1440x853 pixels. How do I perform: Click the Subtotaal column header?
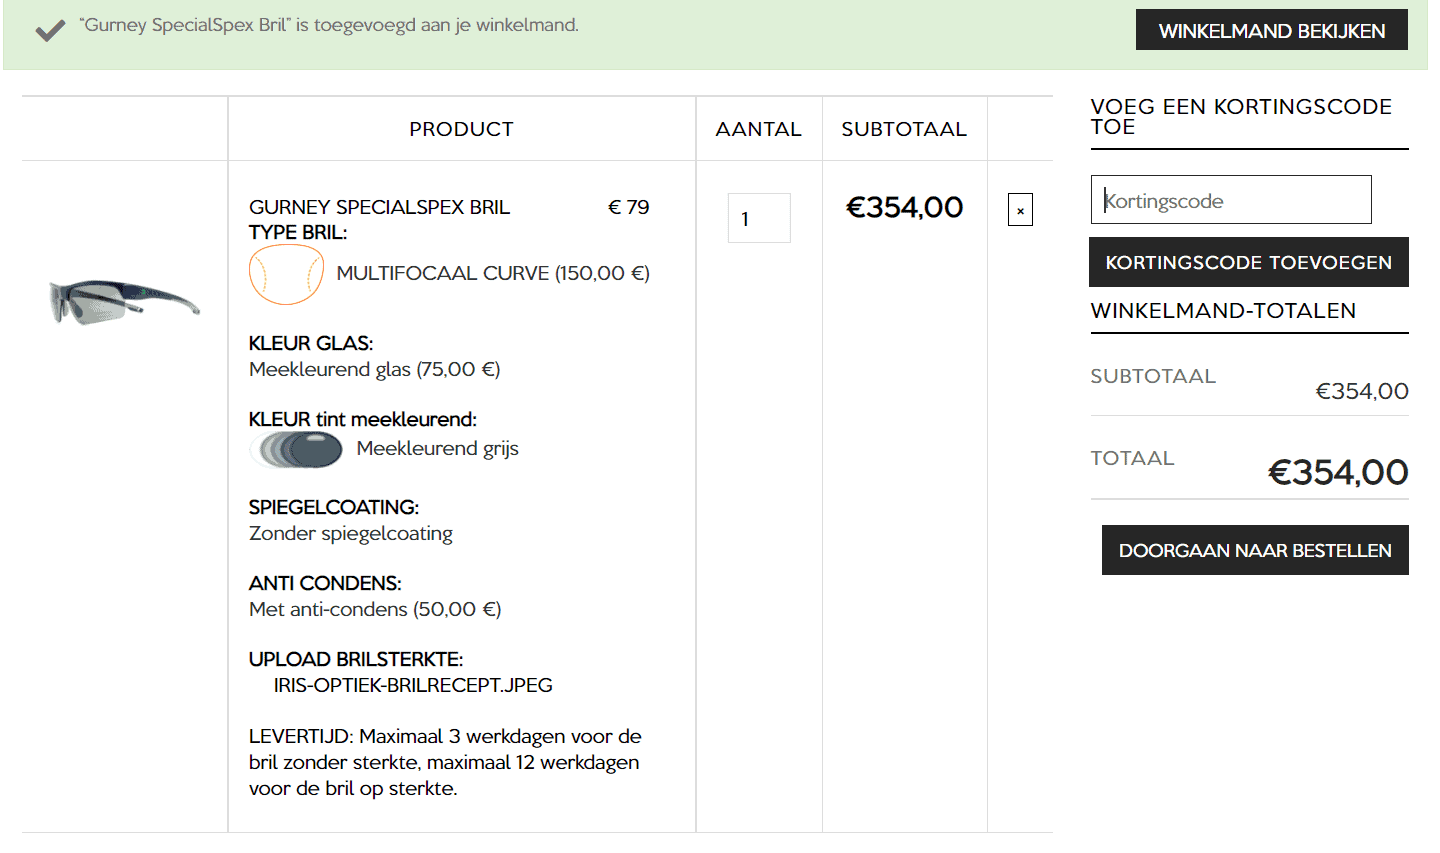[904, 129]
